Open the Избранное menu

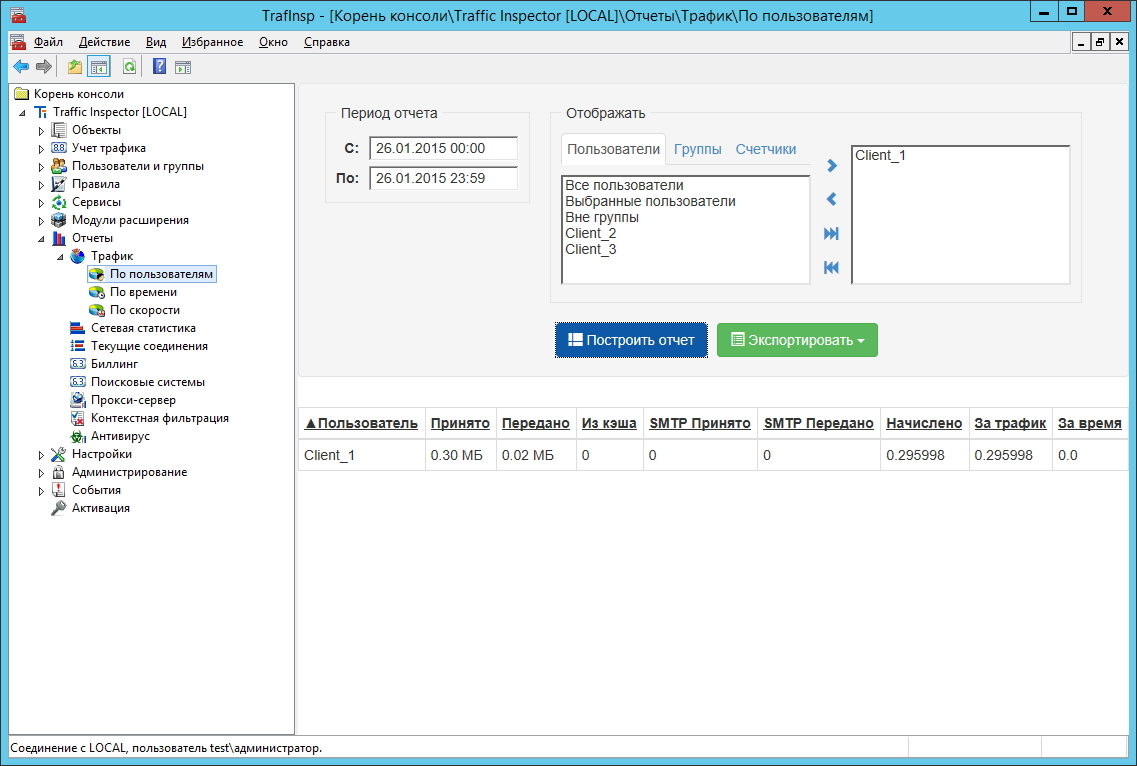212,42
